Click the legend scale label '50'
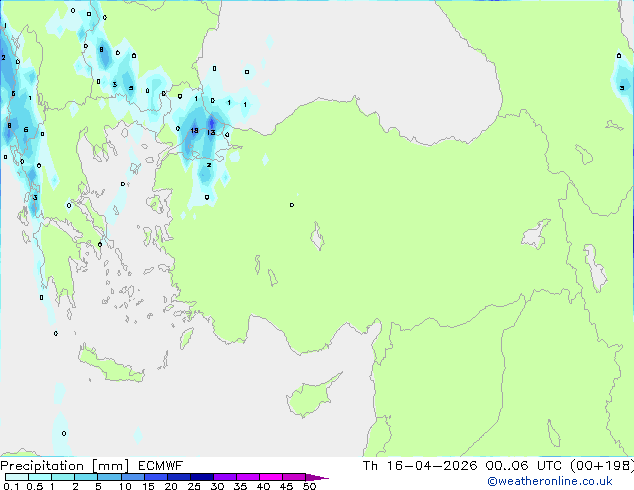634x490 pixels. pos(309,486)
